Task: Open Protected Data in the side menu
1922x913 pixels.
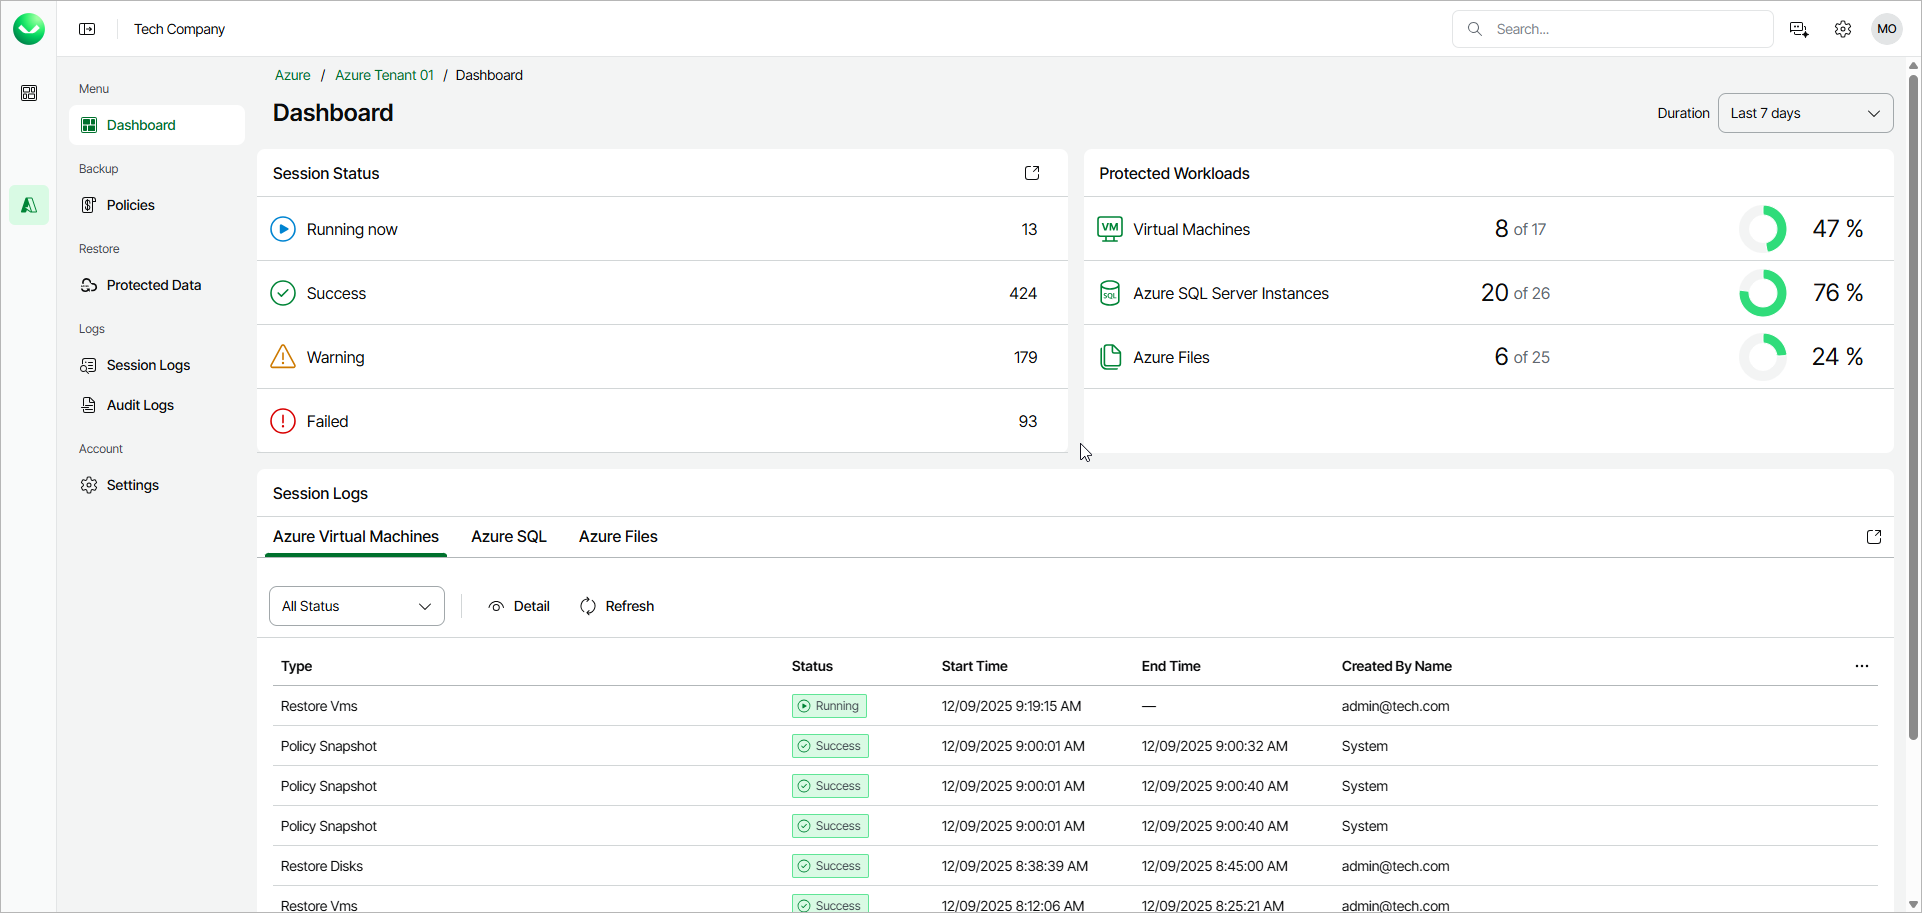Action: pyautogui.click(x=157, y=285)
